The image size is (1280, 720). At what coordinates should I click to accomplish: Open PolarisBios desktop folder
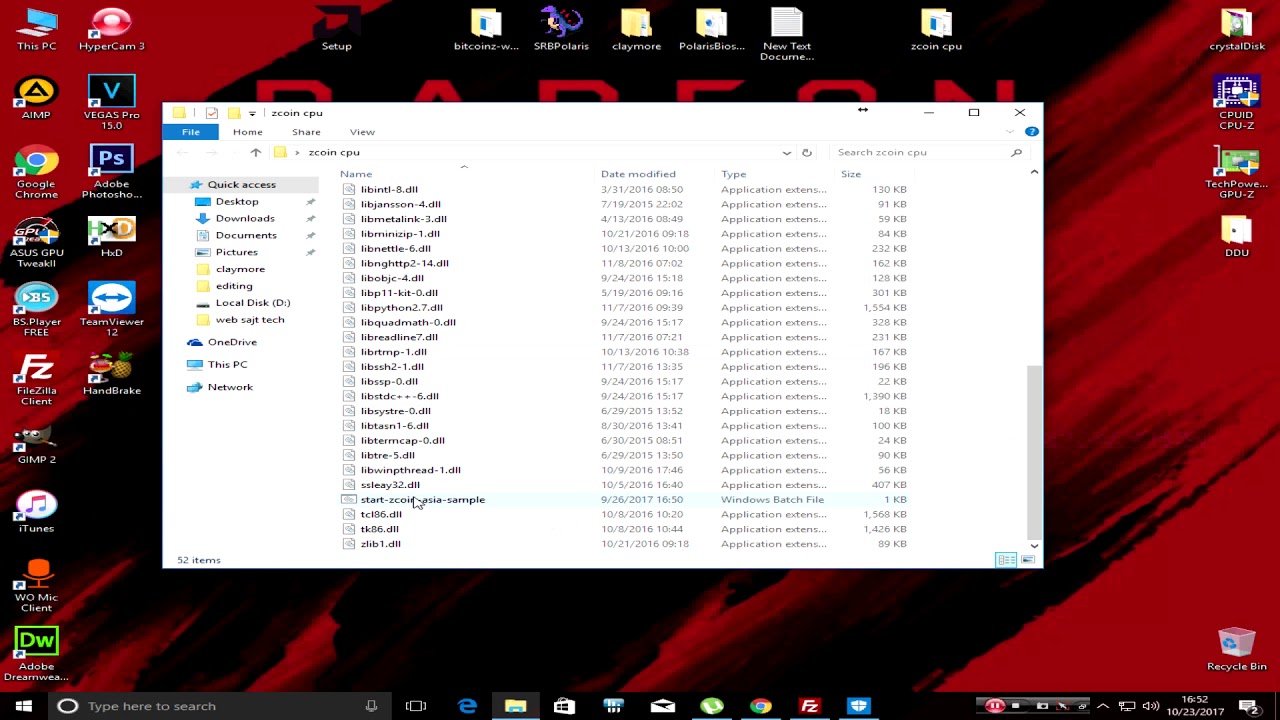(711, 29)
